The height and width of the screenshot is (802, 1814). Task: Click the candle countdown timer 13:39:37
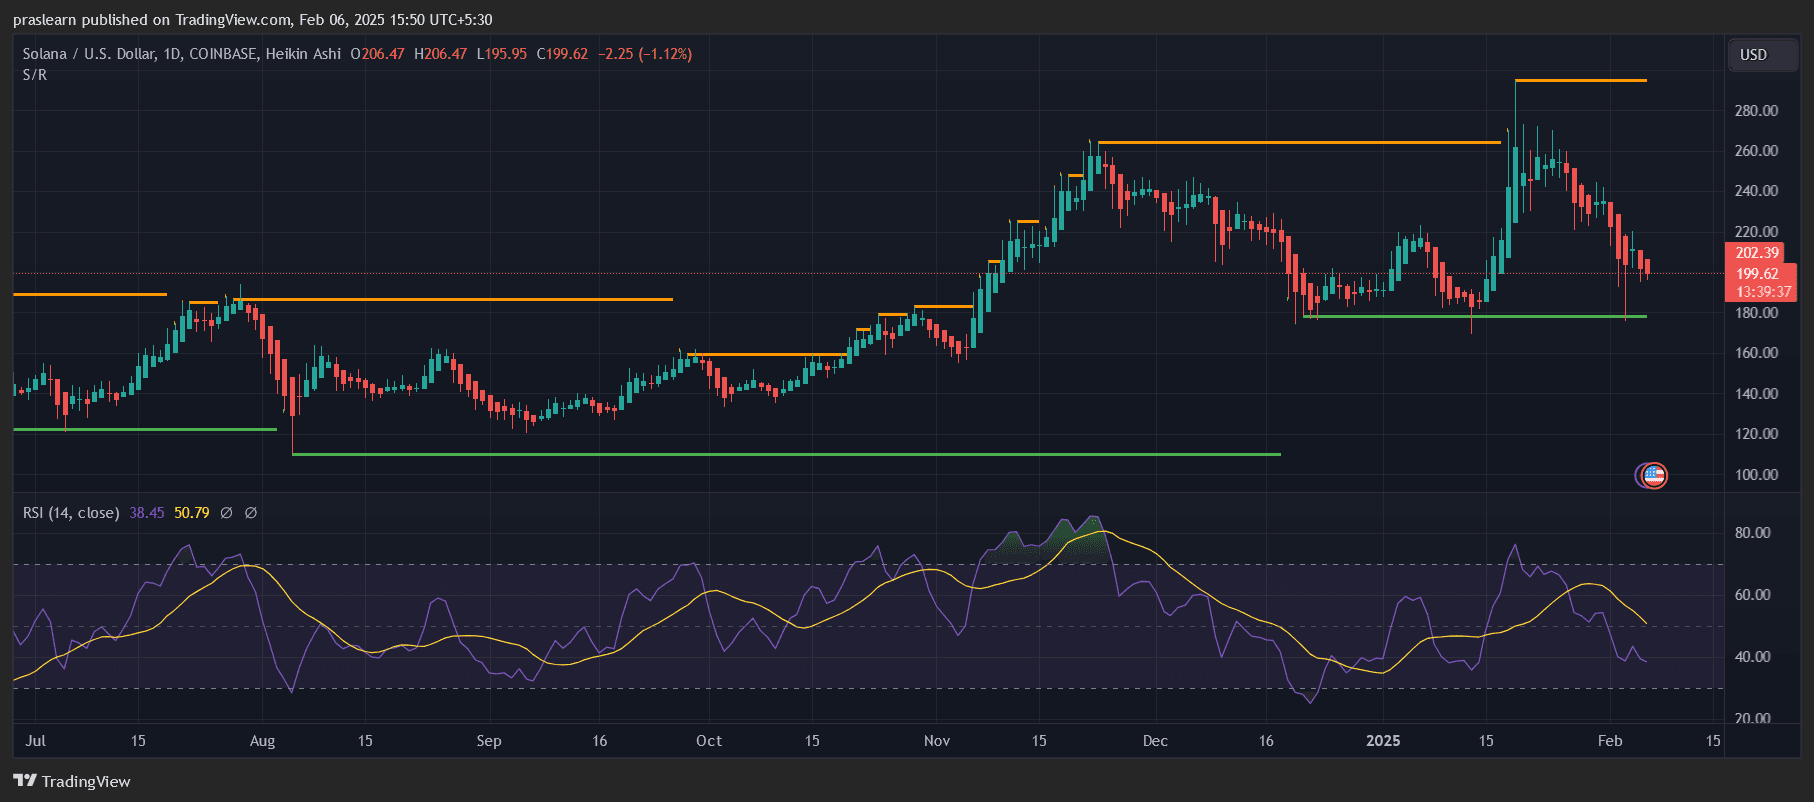(x=1763, y=292)
